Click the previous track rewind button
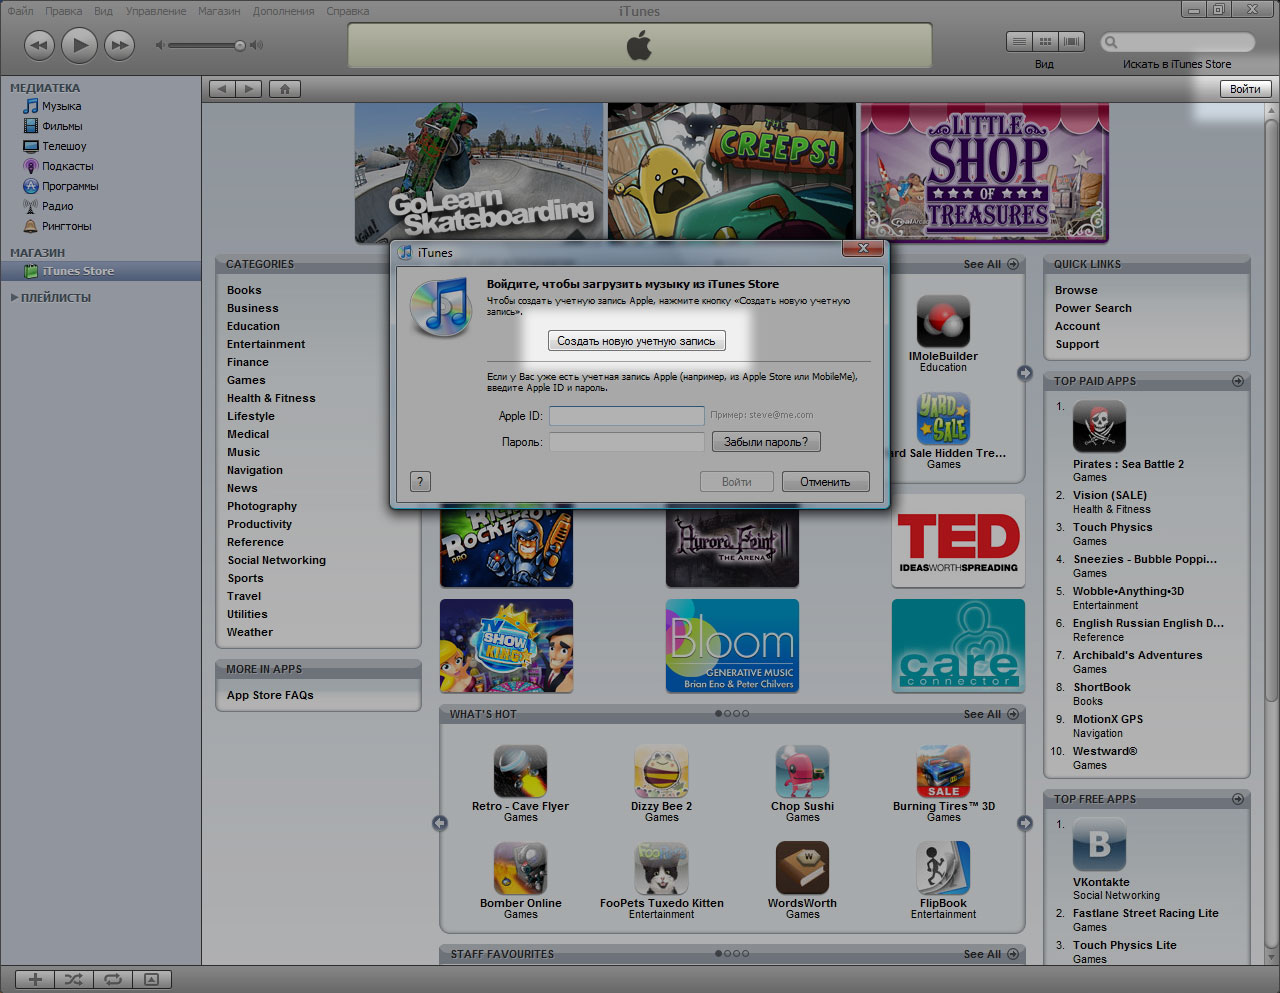 point(39,45)
